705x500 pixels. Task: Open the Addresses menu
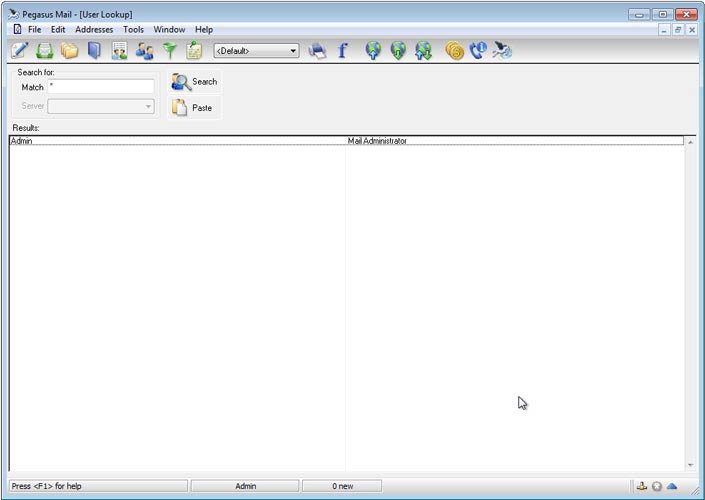click(x=94, y=30)
